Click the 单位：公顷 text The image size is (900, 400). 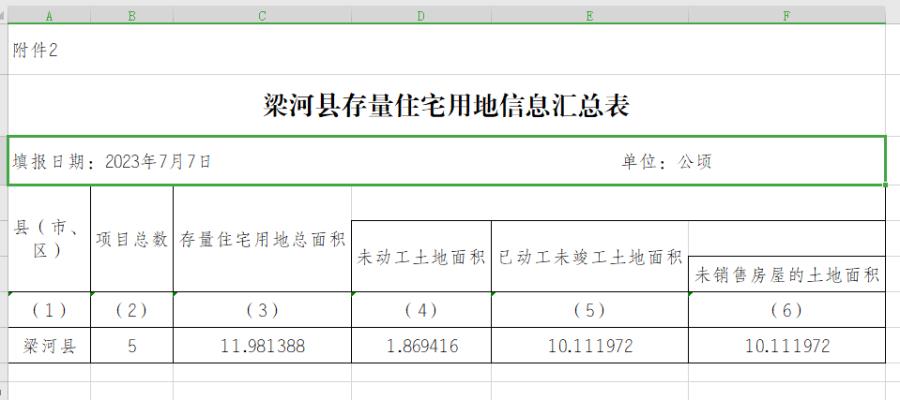click(667, 161)
